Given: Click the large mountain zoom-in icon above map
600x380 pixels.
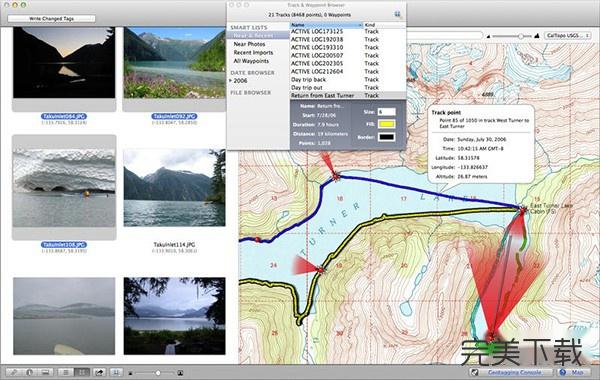Looking at the screenshot, I should 536,36.
